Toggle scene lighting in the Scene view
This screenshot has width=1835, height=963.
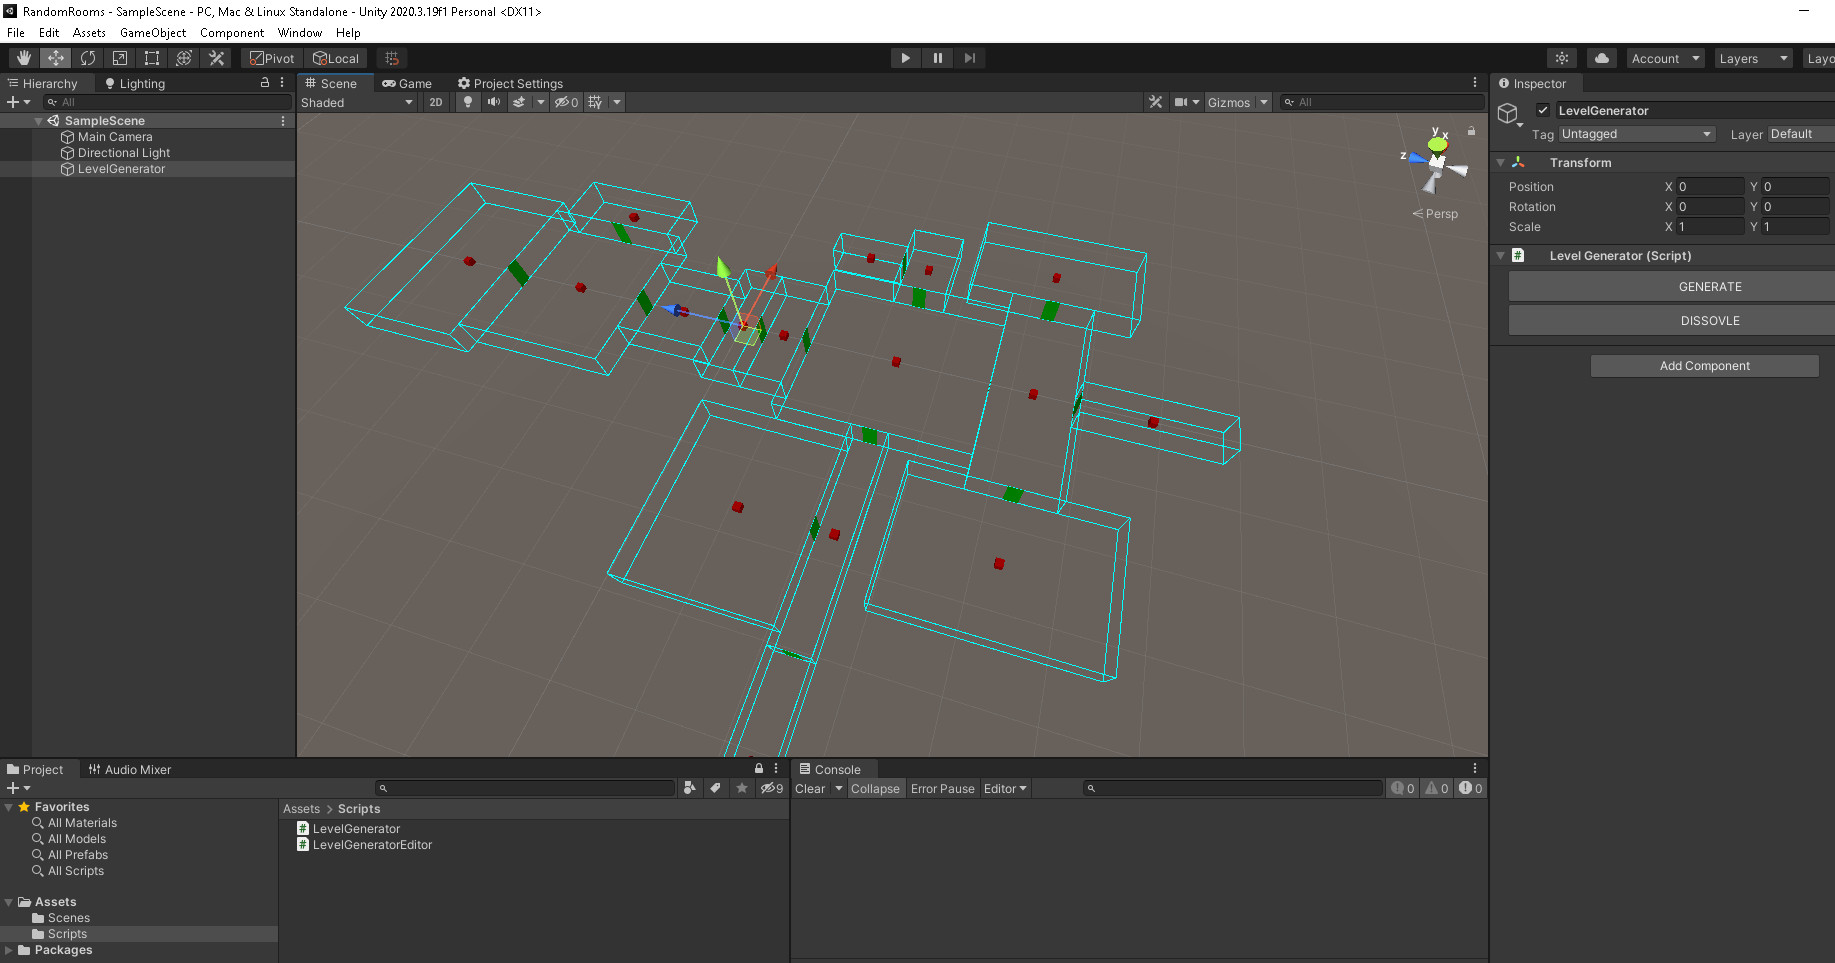coord(466,101)
